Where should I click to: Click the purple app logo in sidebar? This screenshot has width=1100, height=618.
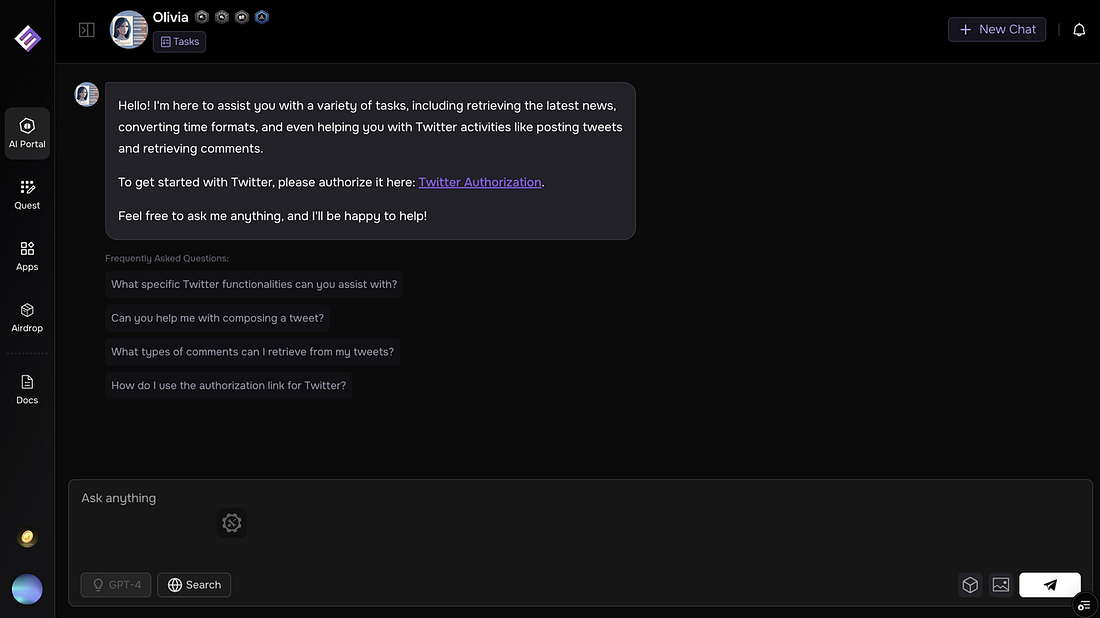coord(27,38)
